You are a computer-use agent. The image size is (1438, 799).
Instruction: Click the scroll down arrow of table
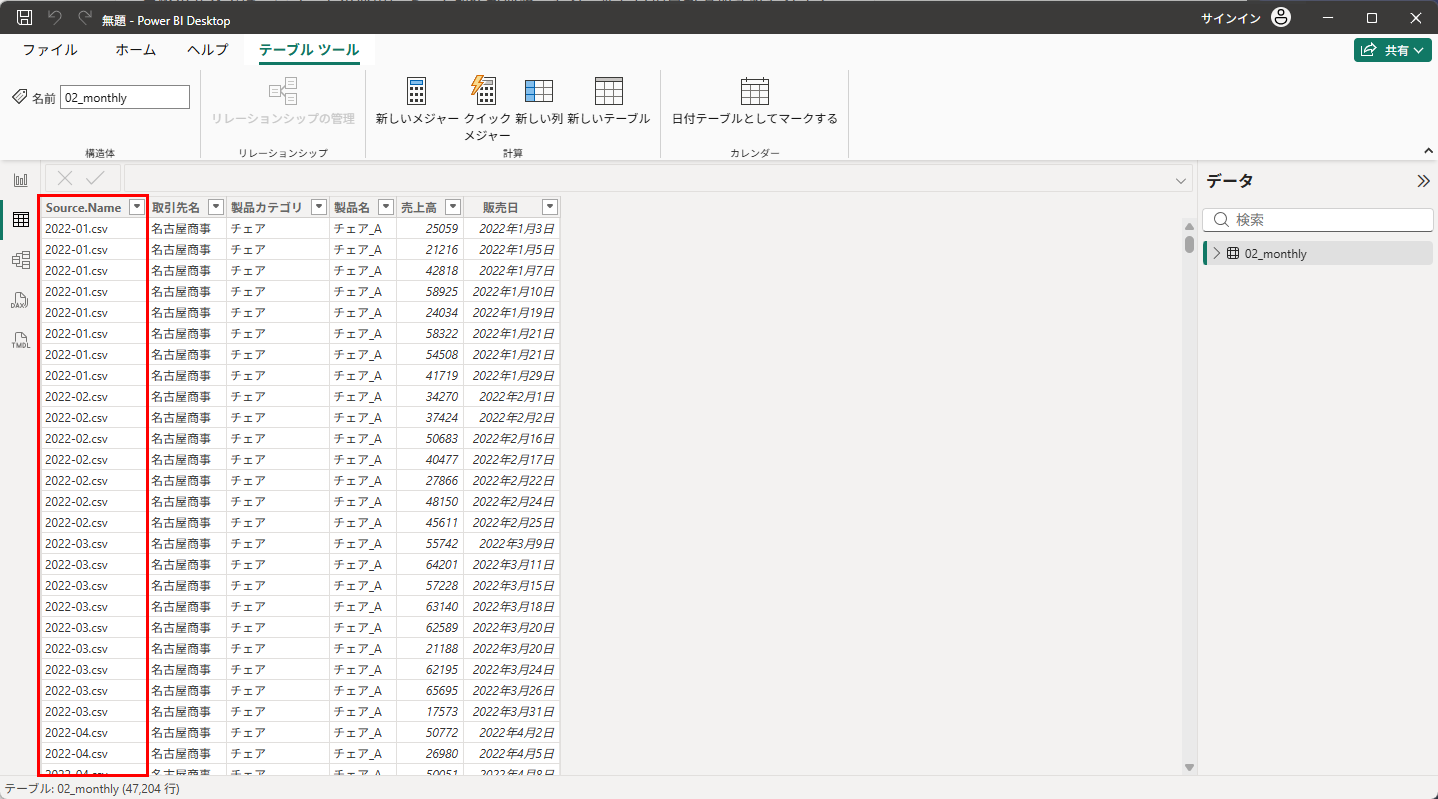(1189, 767)
